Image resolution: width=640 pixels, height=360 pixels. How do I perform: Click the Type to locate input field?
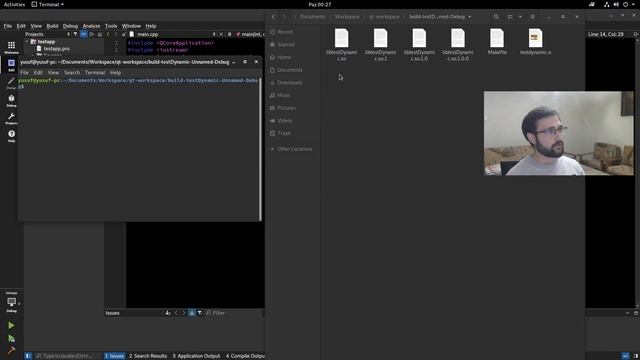[x=67, y=356]
